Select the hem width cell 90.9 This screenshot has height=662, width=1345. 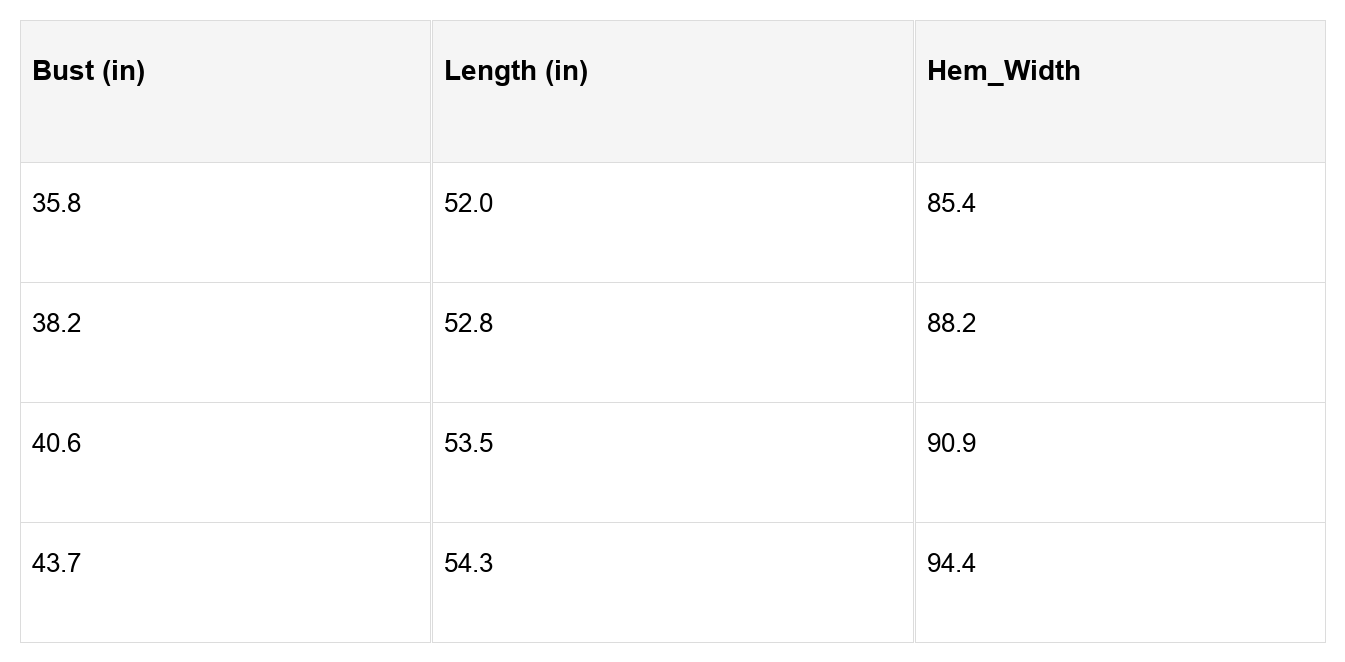pyautogui.click(x=951, y=444)
